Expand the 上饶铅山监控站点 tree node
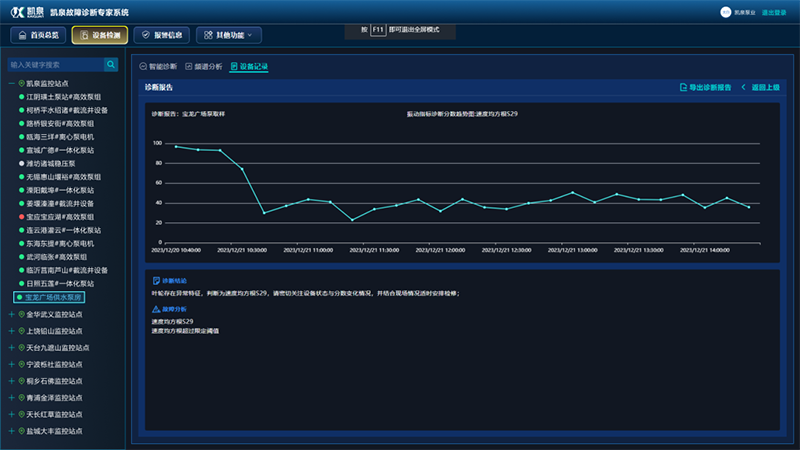This screenshot has height=450, width=800. tap(11, 331)
